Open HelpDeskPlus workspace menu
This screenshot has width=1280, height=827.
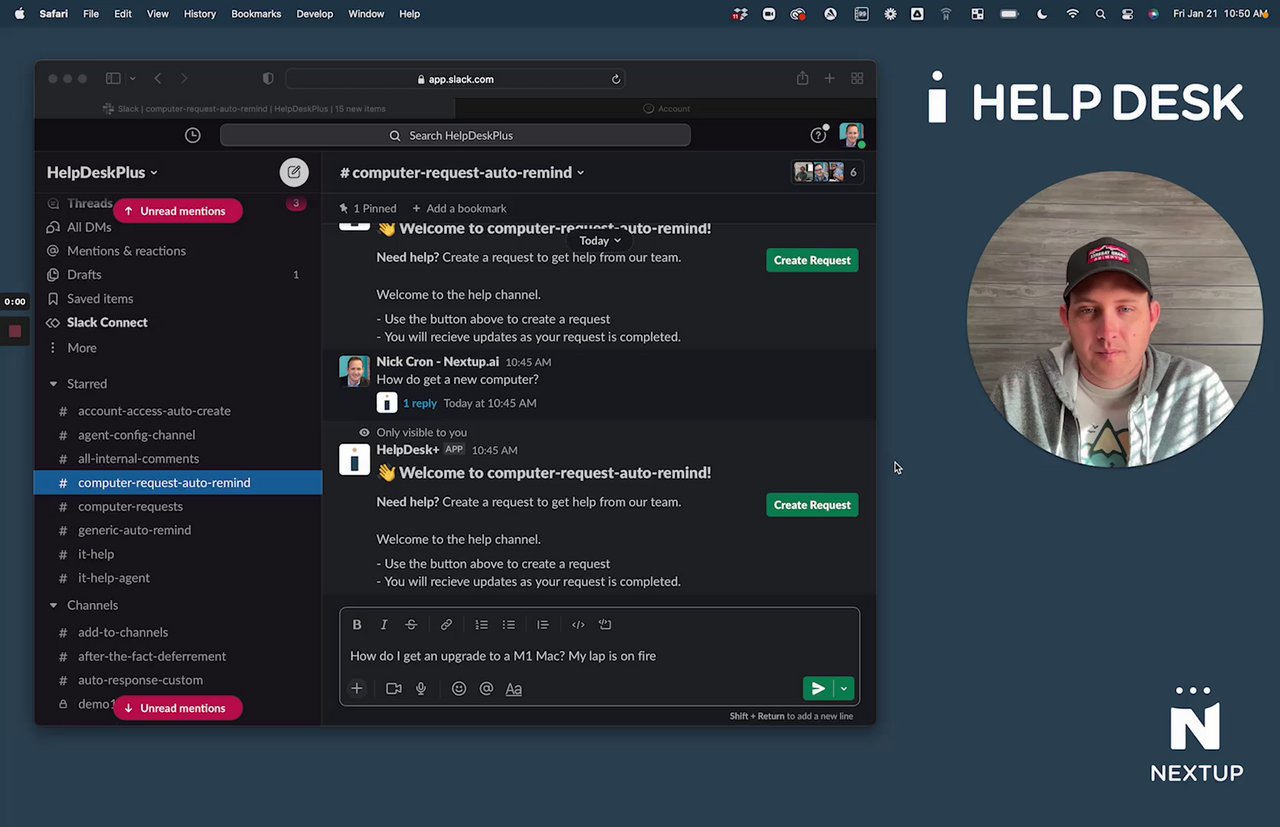pos(102,172)
